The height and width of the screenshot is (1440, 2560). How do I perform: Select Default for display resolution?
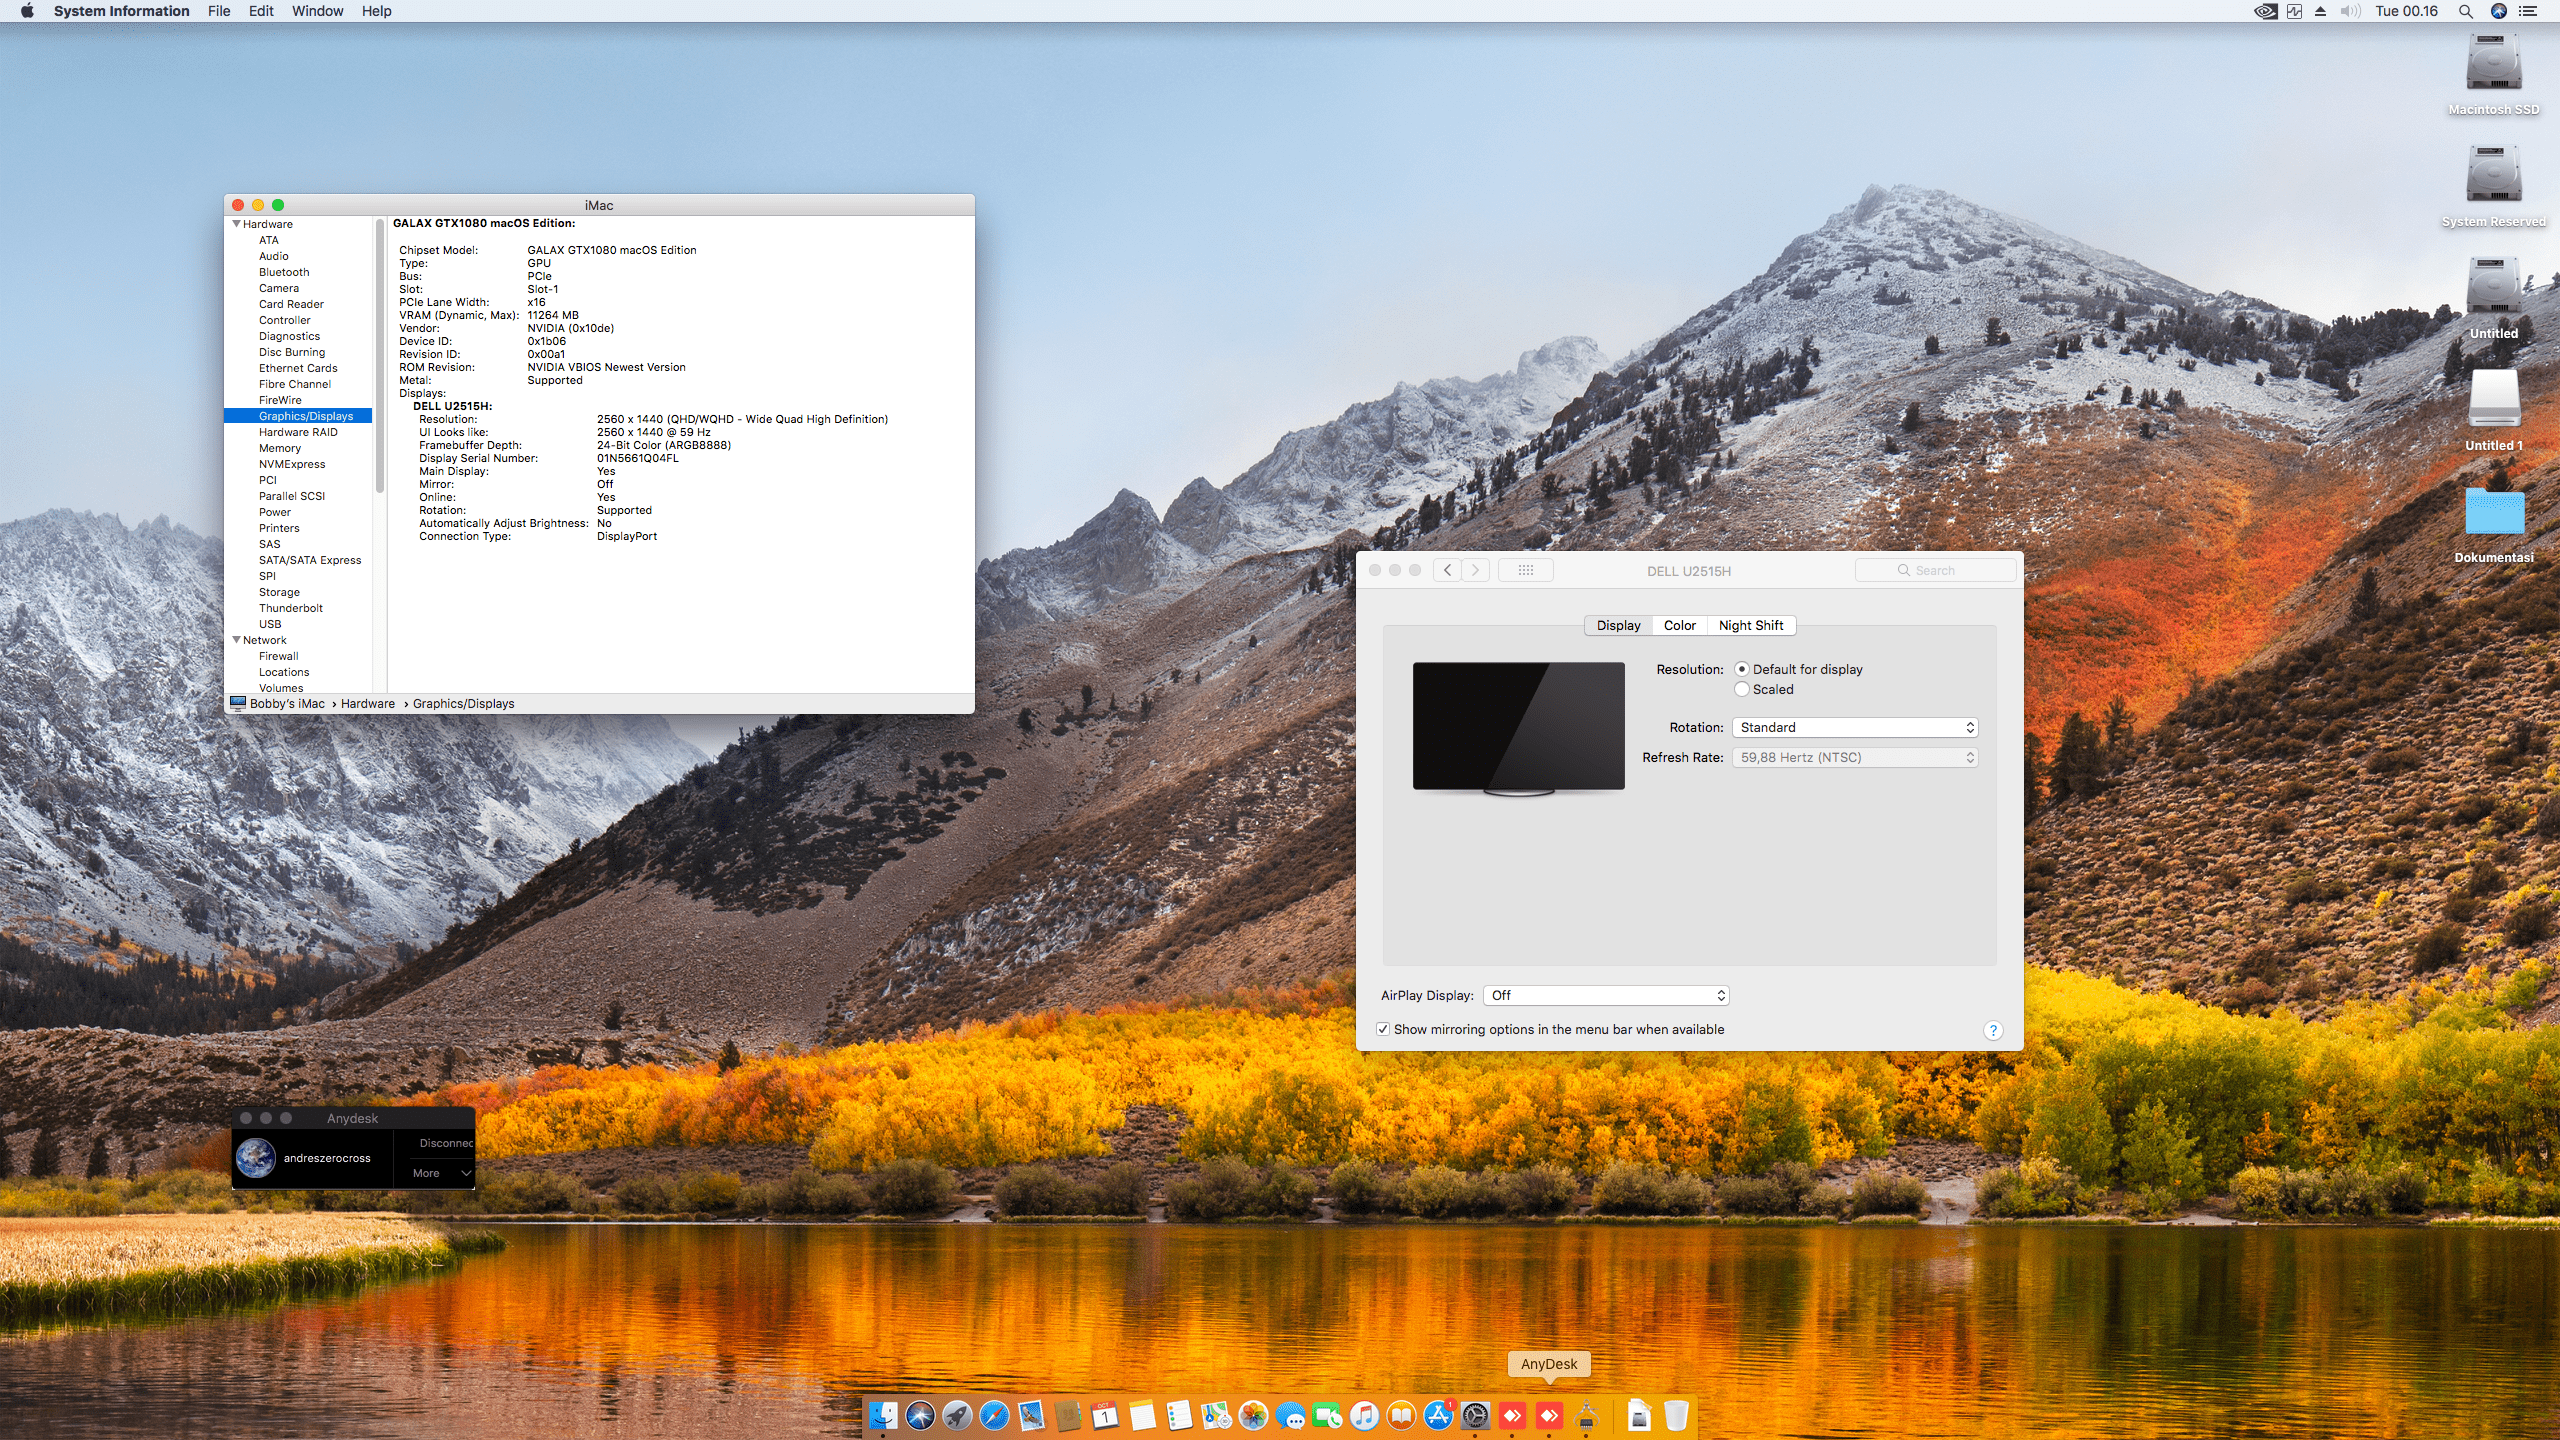point(1742,669)
